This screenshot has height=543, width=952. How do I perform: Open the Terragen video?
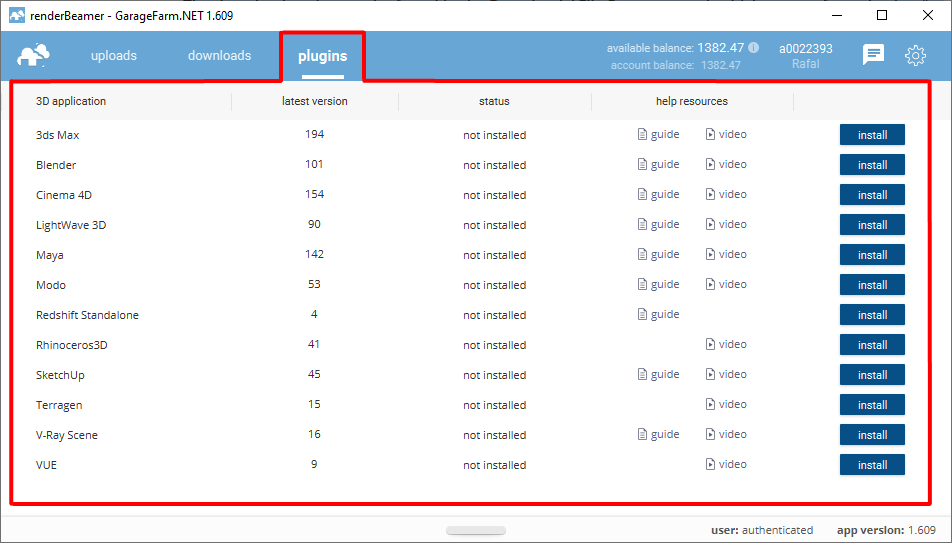coord(726,405)
